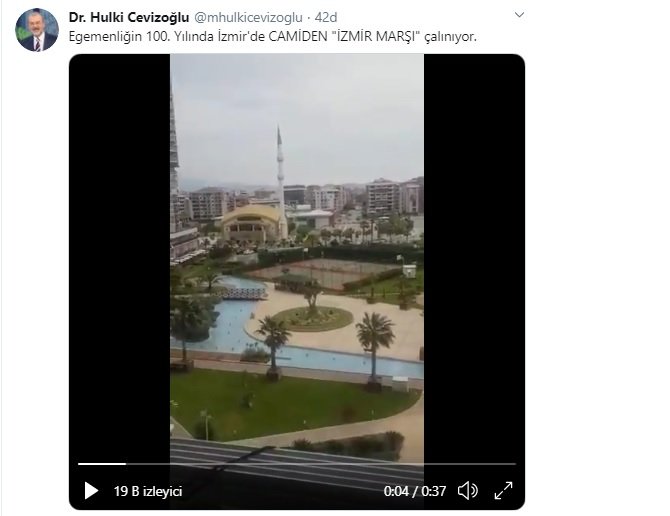Click the 0:04 / 0:37 time indicator
The height and width of the screenshot is (516, 670).
[414, 491]
